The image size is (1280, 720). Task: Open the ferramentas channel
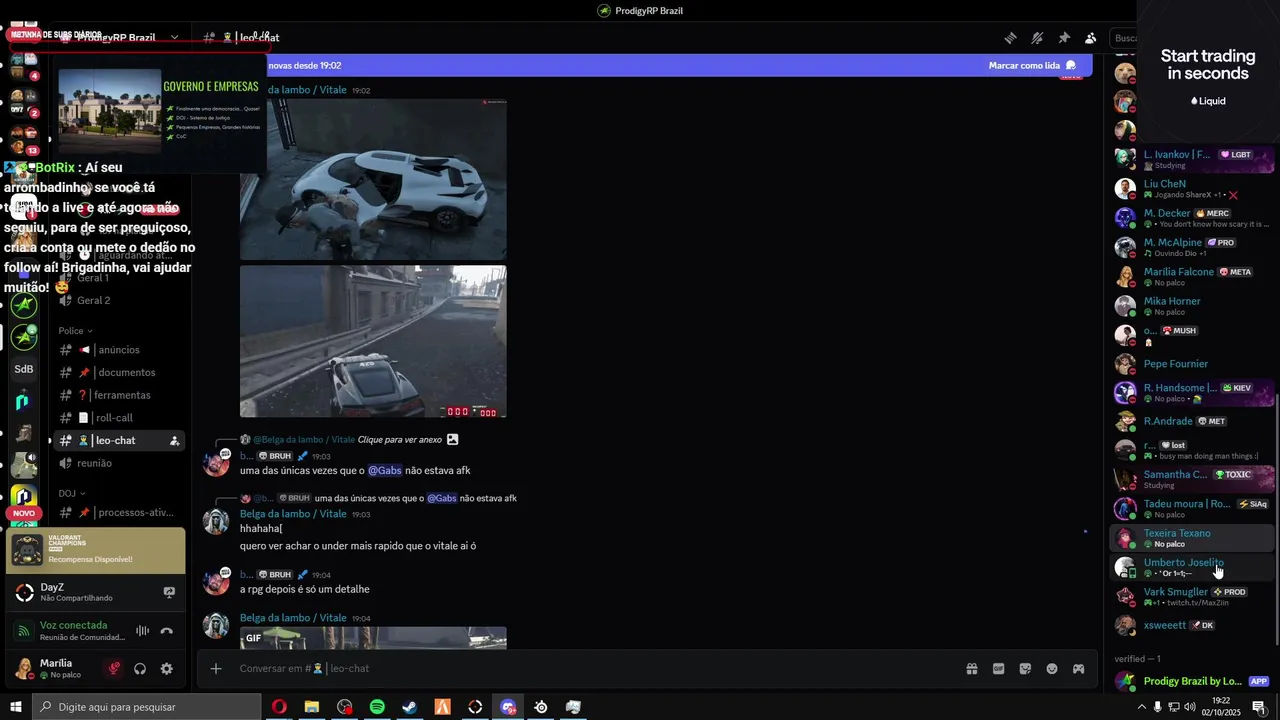click(x=120, y=395)
